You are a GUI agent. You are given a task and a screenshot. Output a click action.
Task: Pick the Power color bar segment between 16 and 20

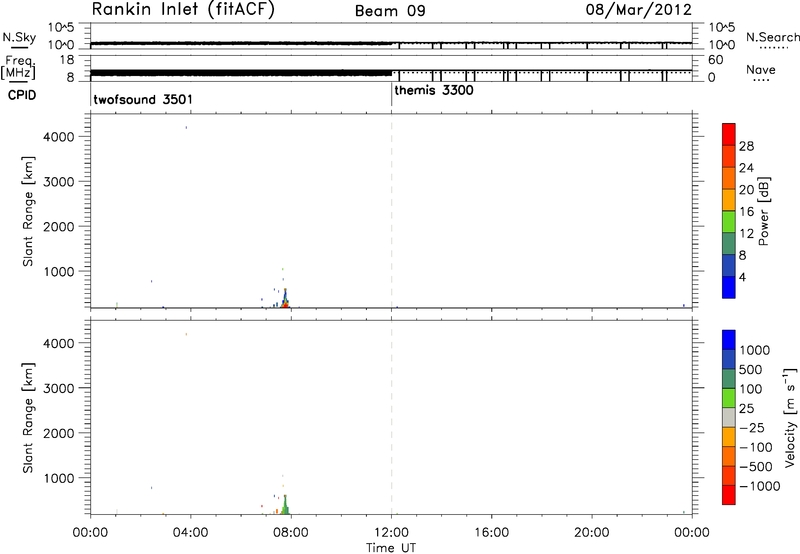[729, 200]
